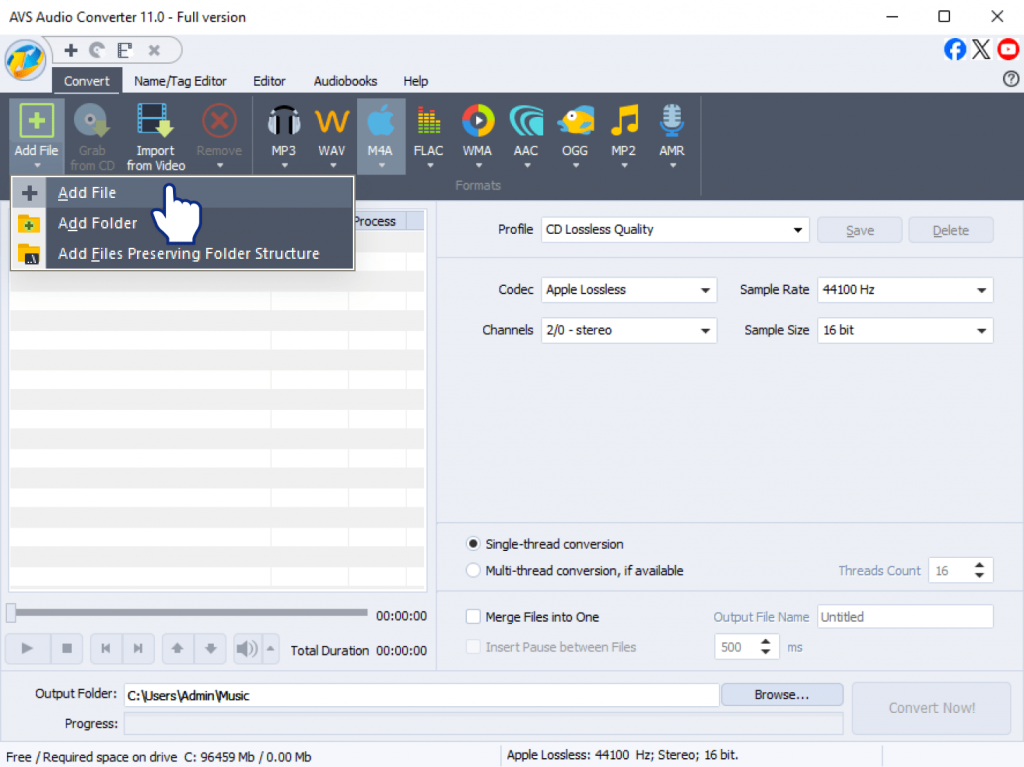The width and height of the screenshot is (1024, 767).
Task: Click the Save profile button
Action: (x=859, y=230)
